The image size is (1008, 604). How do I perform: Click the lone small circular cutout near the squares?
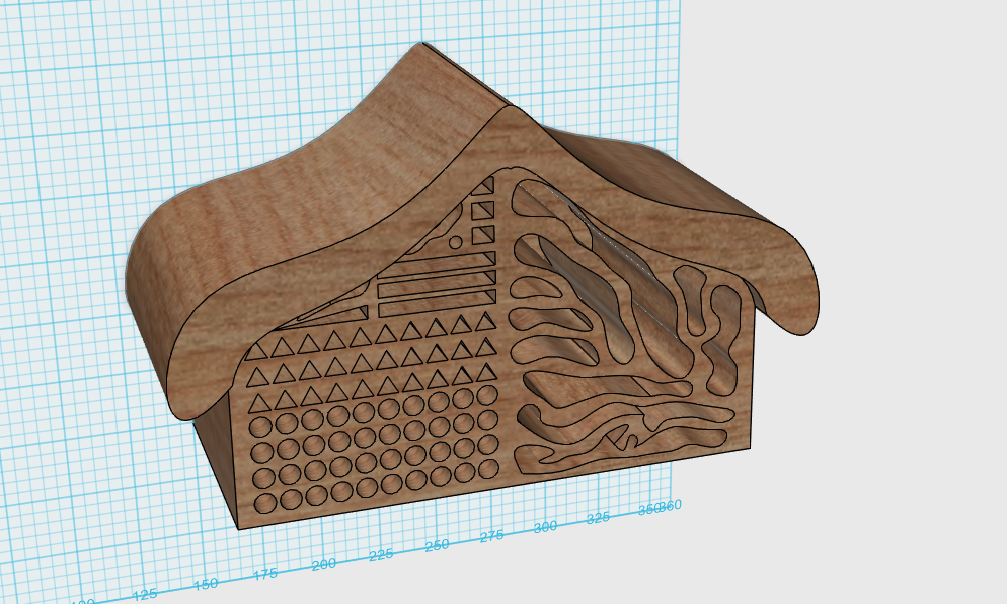tap(455, 242)
